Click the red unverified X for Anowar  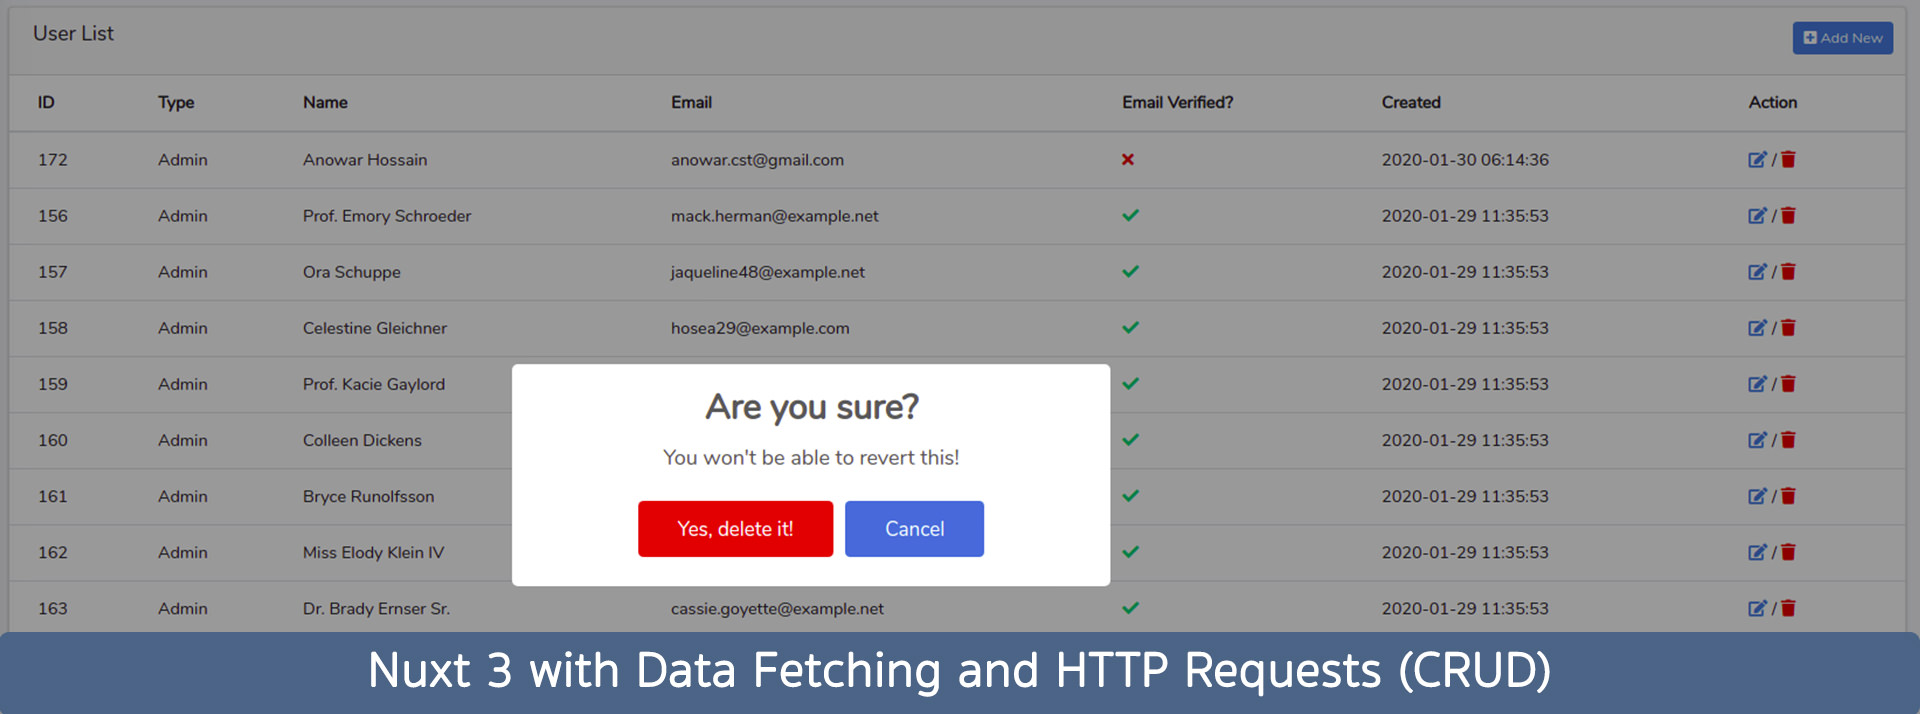1128,160
